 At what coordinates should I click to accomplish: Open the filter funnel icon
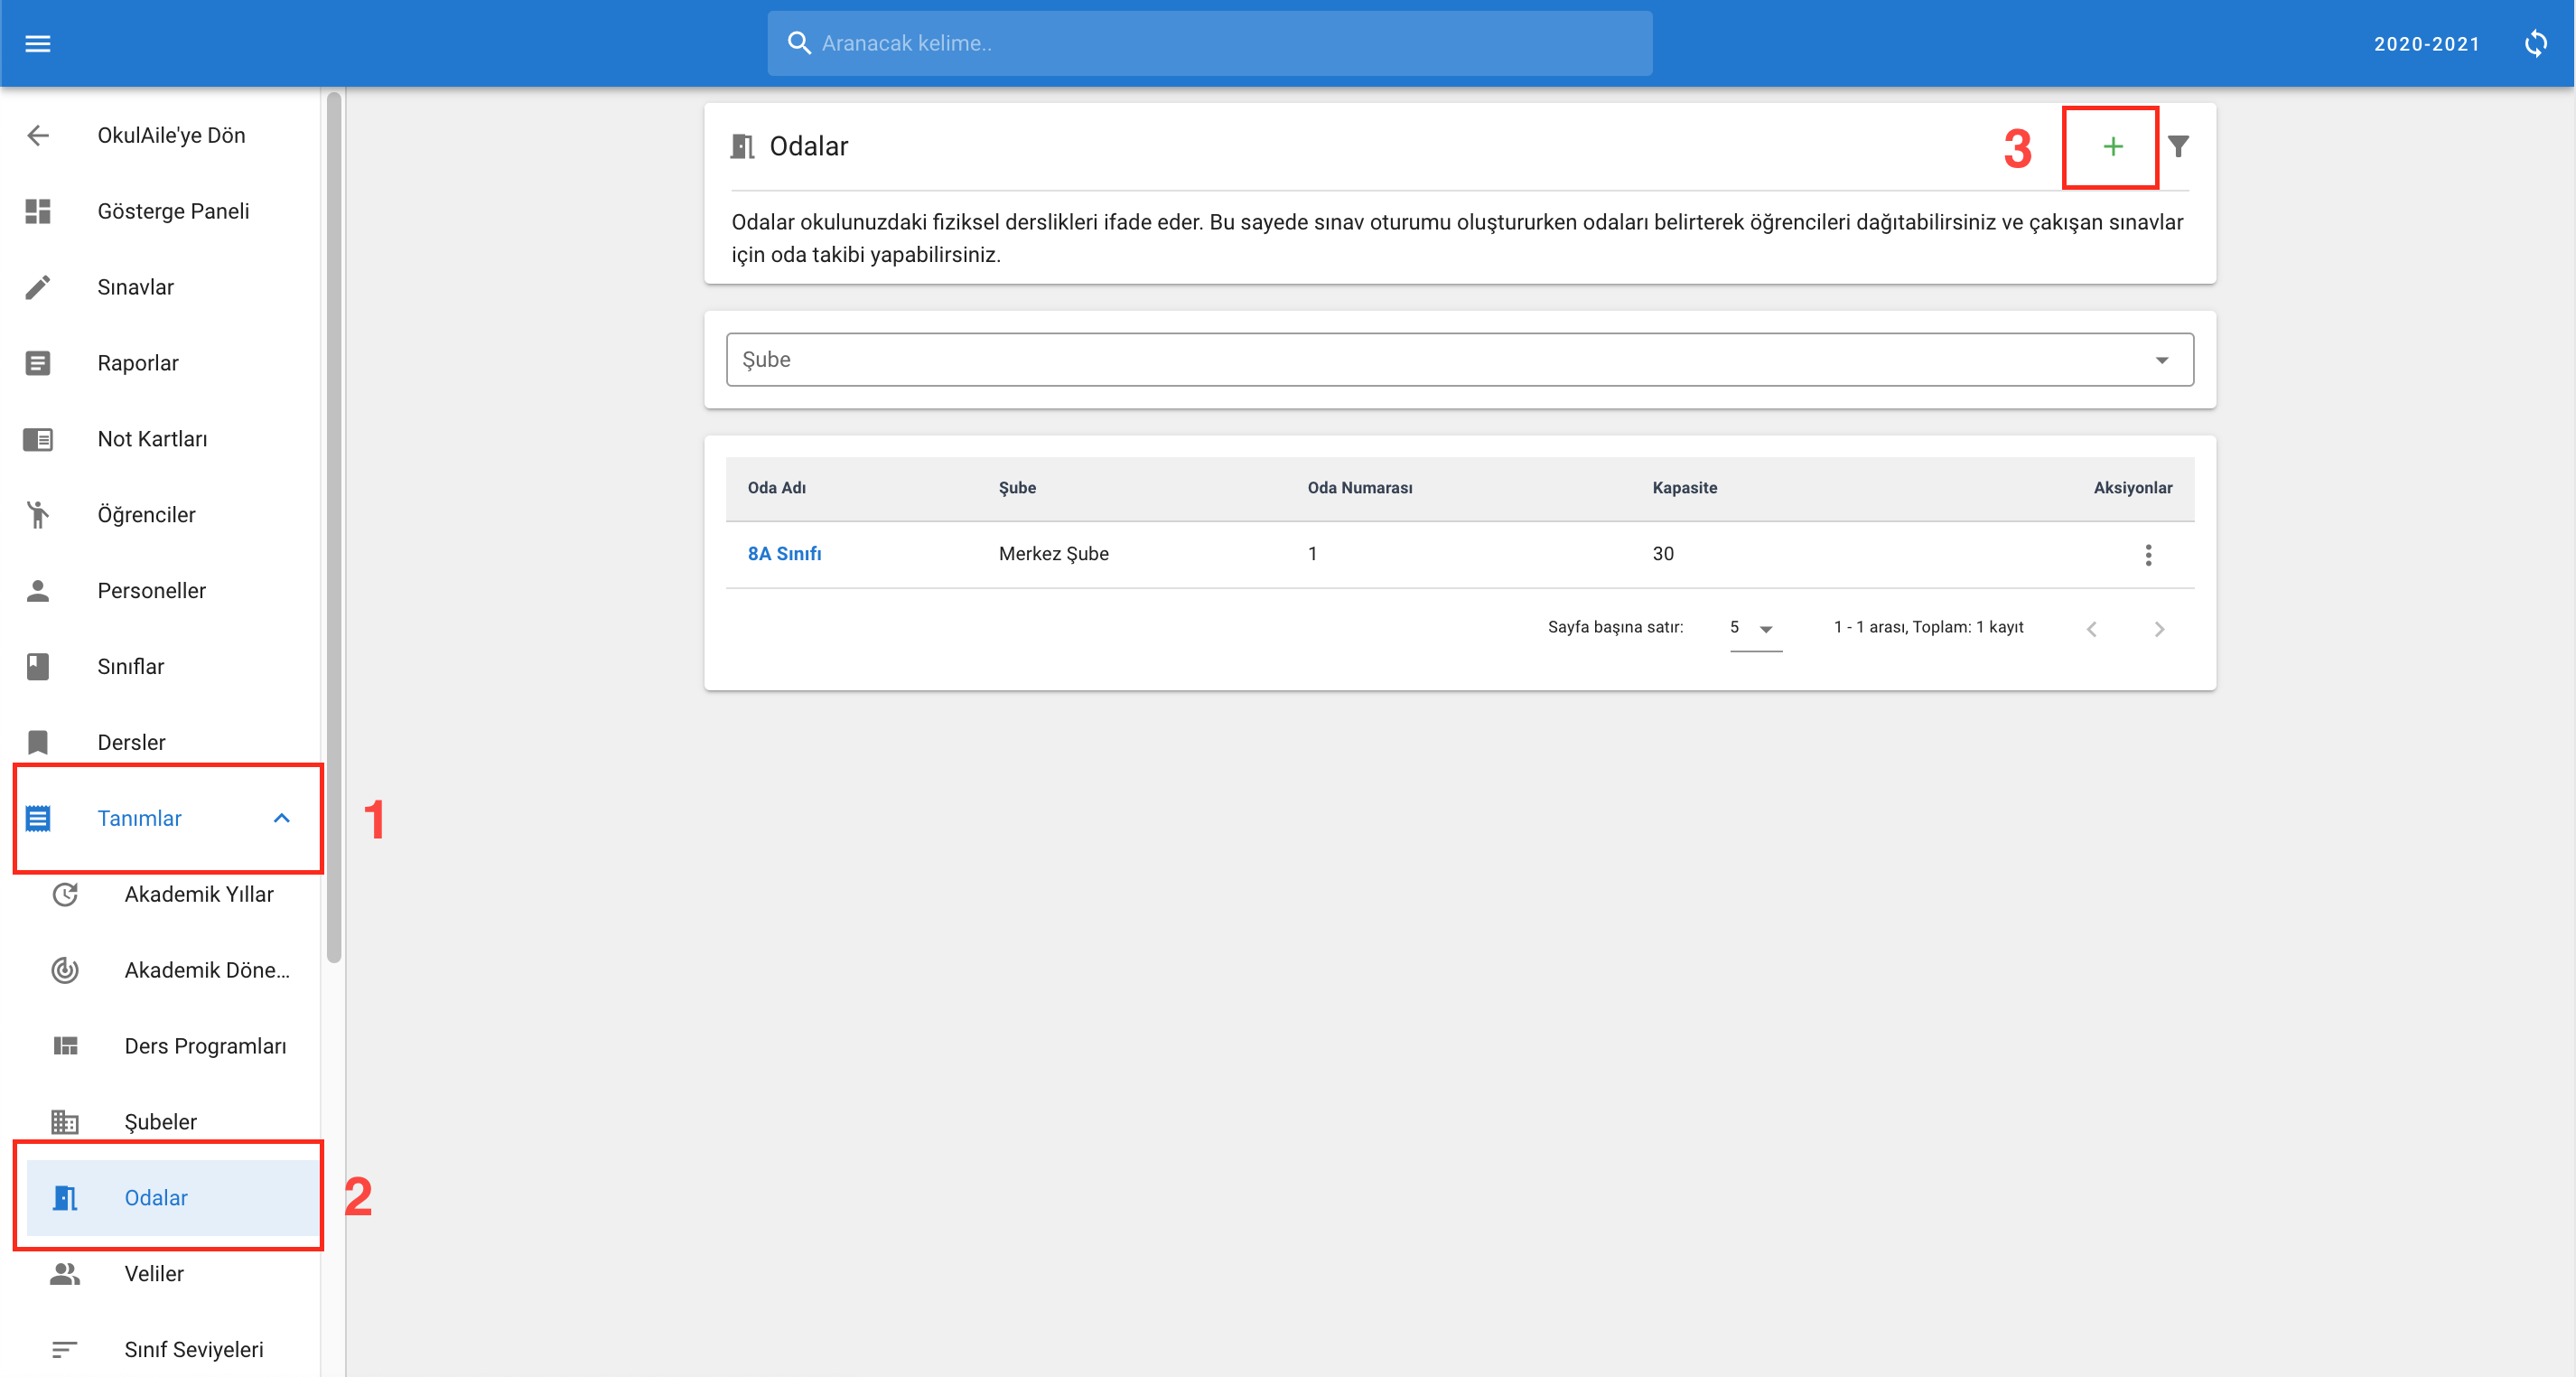(2178, 147)
